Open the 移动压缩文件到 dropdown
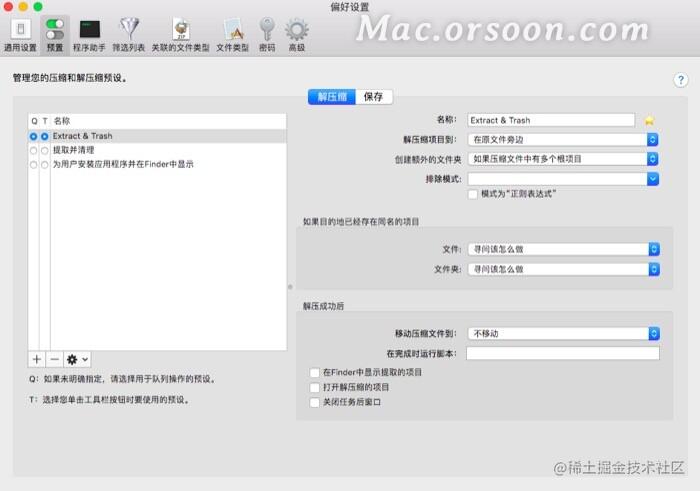Screen dimensions: 700x491 pyautogui.click(x=564, y=333)
